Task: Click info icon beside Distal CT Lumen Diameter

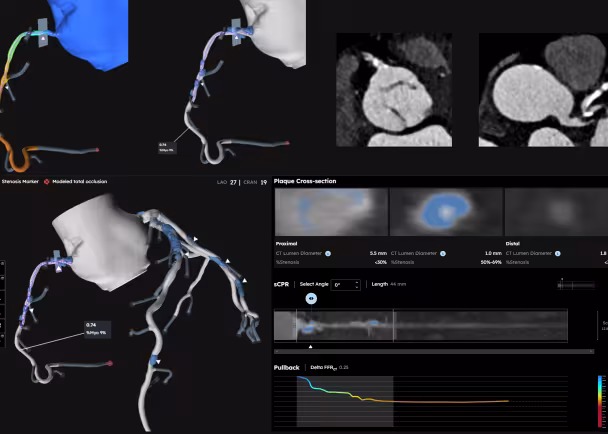Action: tap(558, 254)
